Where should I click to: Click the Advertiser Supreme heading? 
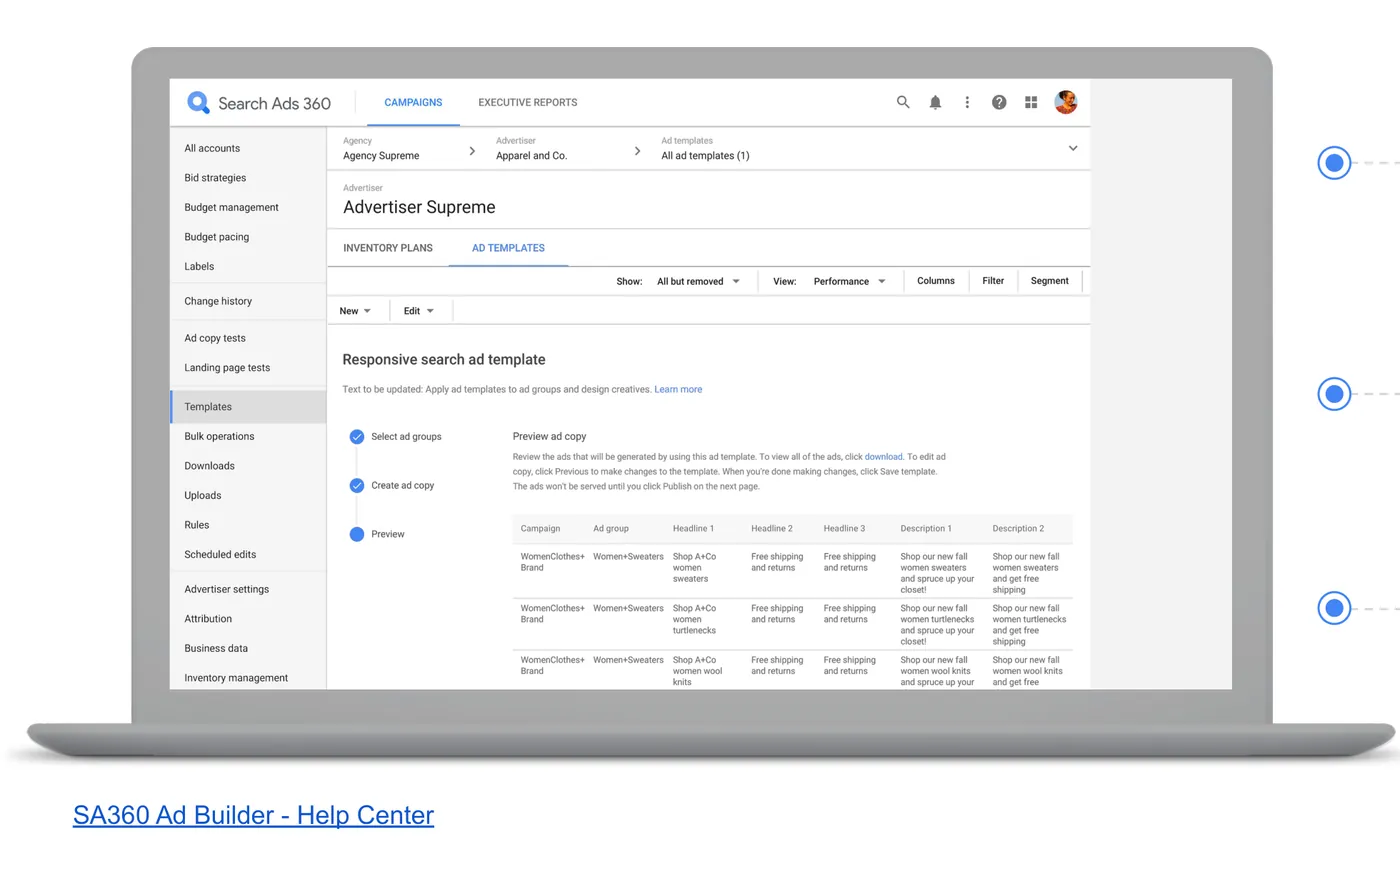[x=419, y=207]
